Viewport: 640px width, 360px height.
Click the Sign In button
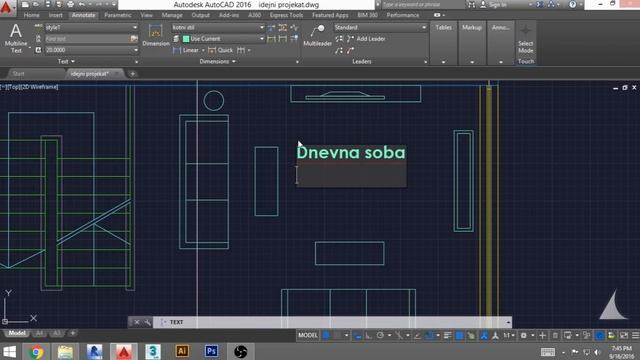point(495,4)
